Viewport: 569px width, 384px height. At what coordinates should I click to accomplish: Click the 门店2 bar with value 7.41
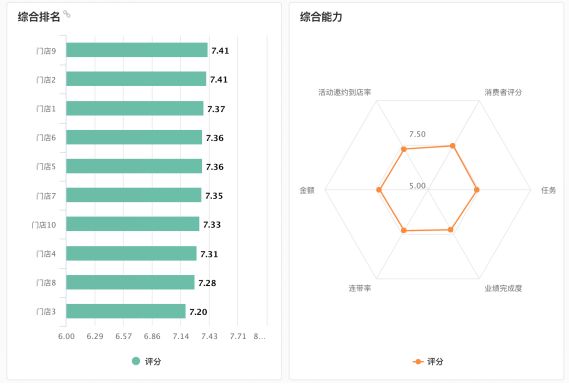pos(136,79)
